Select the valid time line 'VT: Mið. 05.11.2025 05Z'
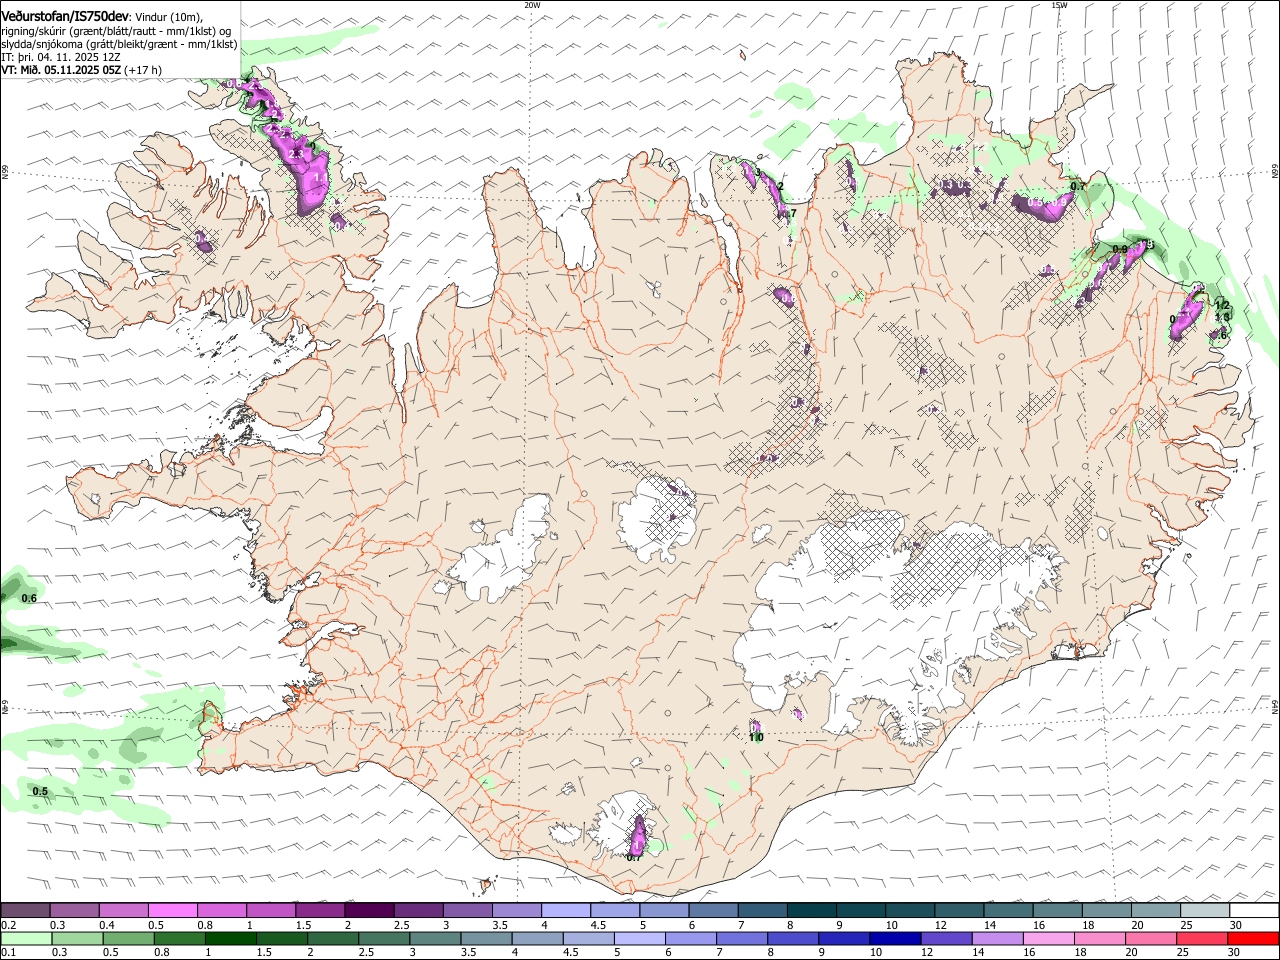Viewport: 1280px width, 960px height. tap(62, 70)
